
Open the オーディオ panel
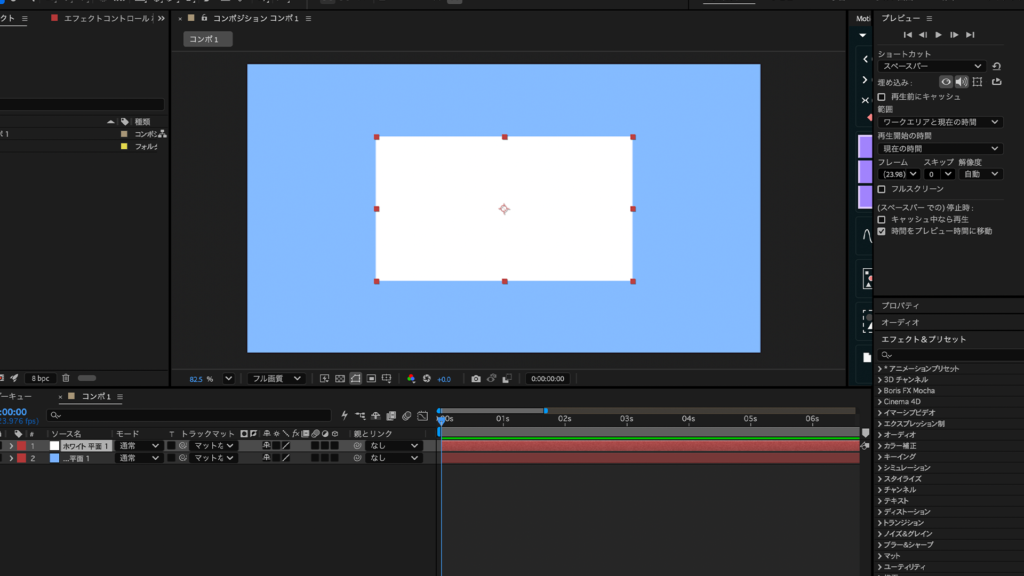[900, 323]
